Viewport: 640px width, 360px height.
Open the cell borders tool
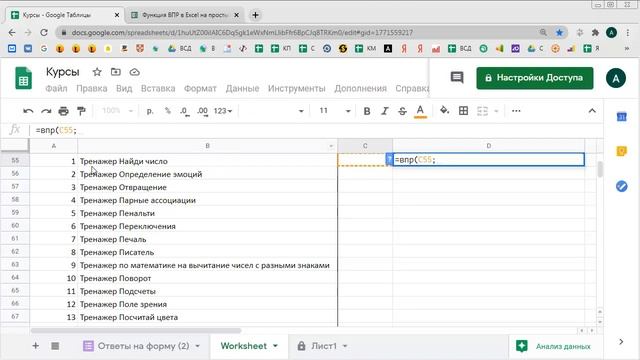click(463, 111)
